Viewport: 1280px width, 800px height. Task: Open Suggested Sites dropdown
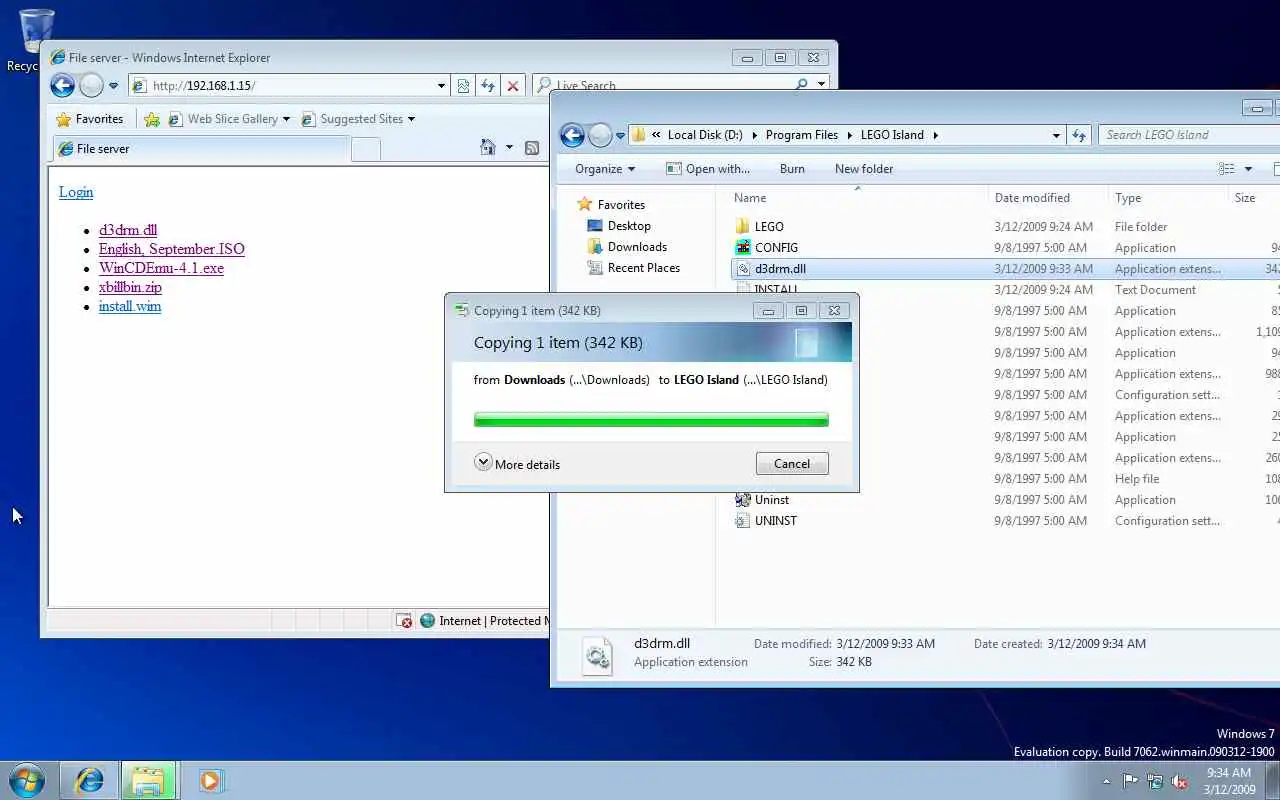coord(358,119)
